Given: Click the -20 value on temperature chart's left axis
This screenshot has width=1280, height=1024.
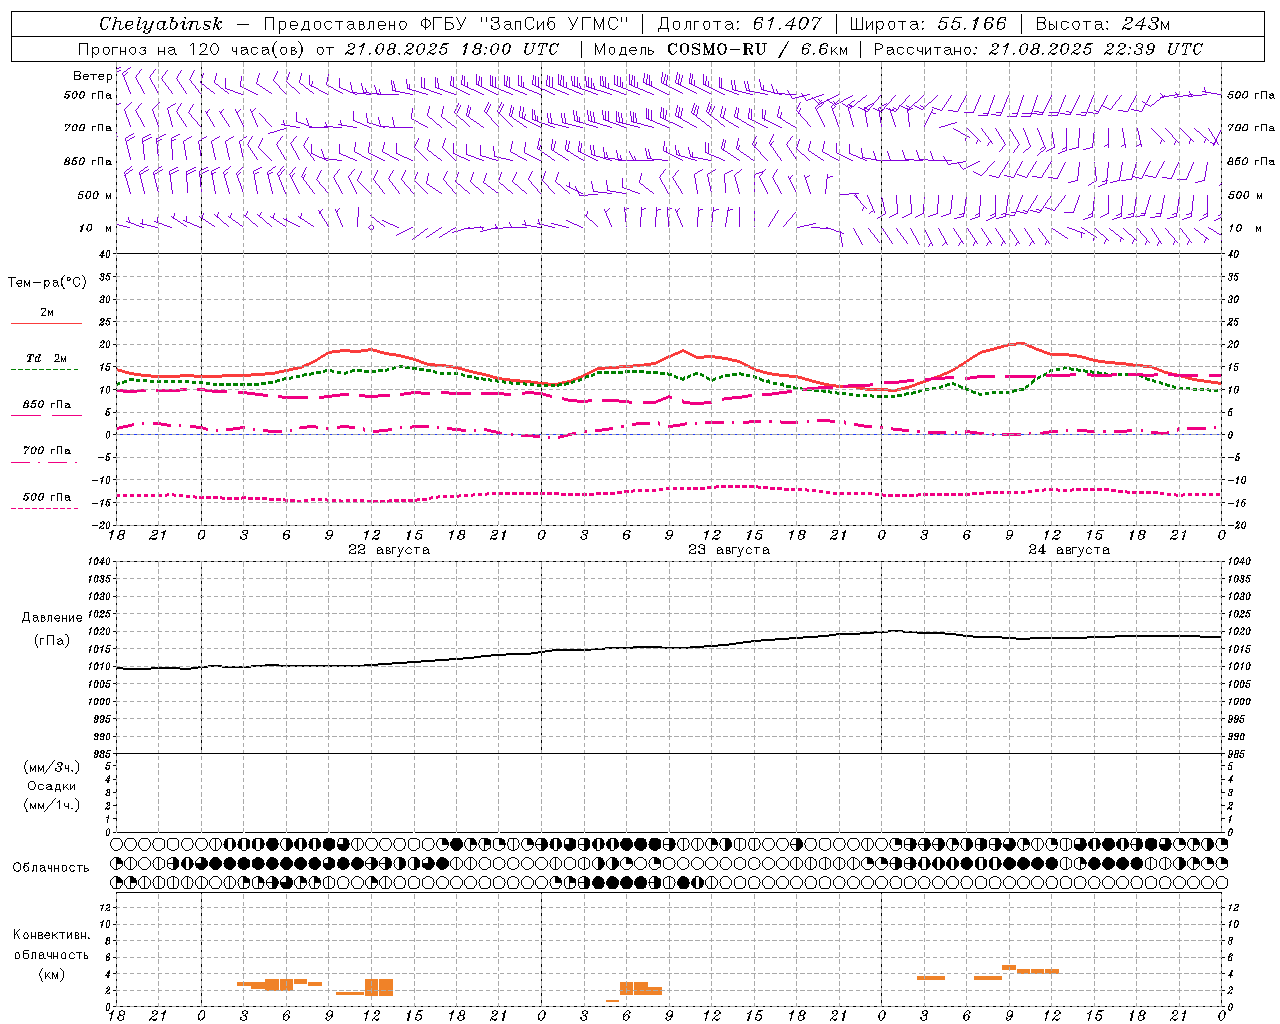Looking at the screenshot, I should point(104,525).
